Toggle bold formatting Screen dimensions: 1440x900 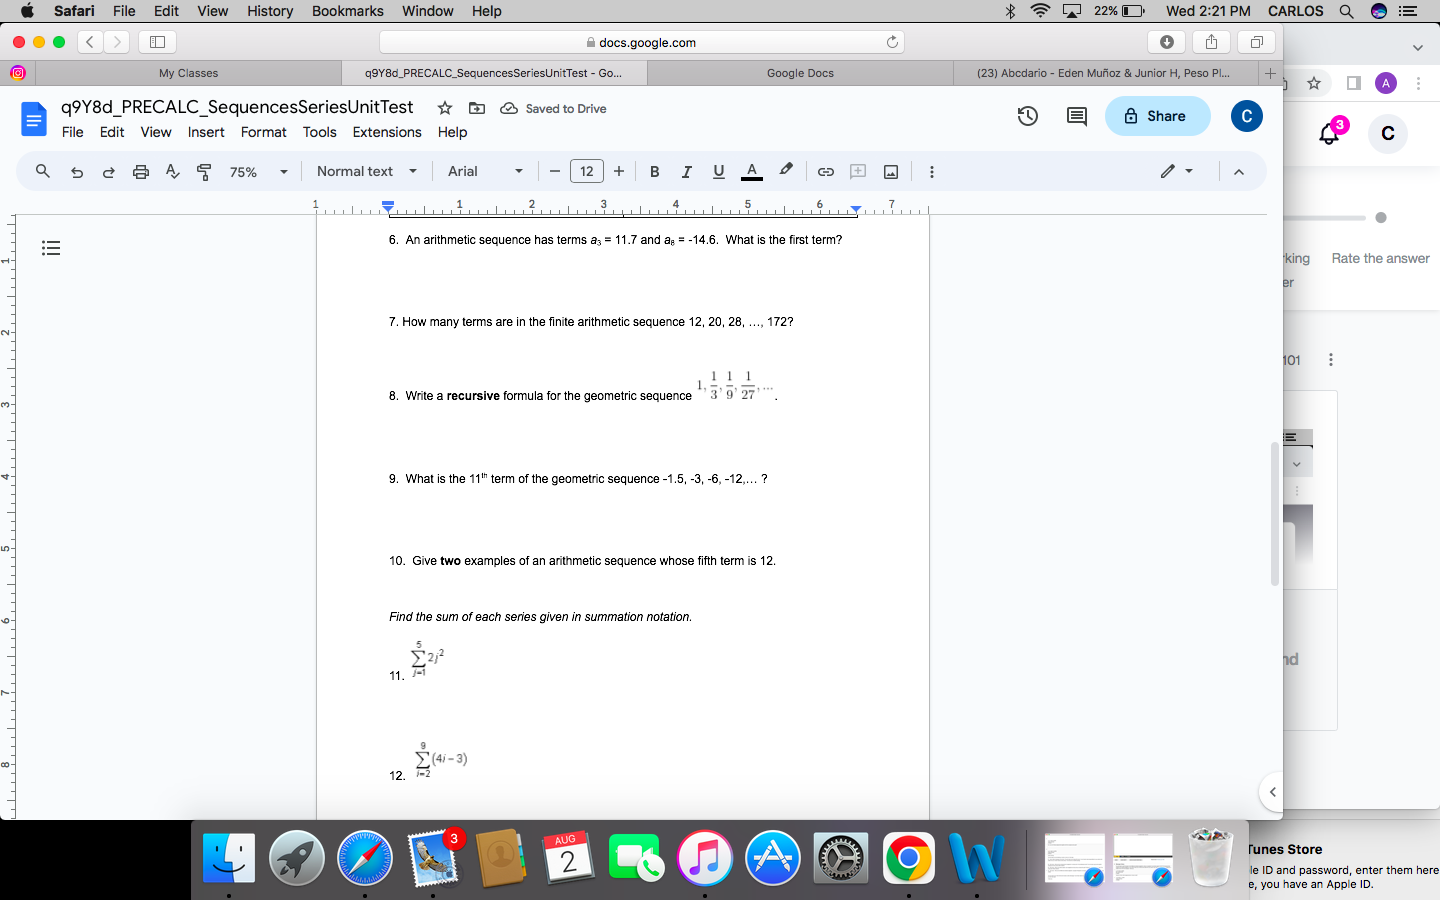(x=654, y=171)
